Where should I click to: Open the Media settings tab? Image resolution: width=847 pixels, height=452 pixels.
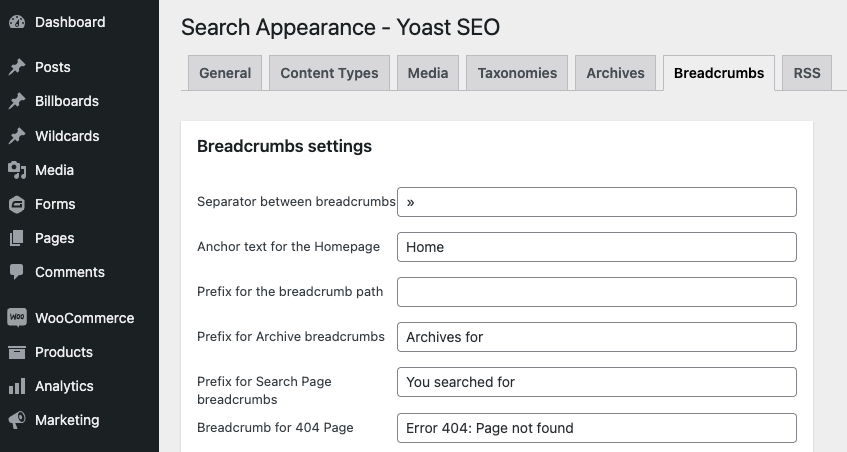[x=428, y=73]
